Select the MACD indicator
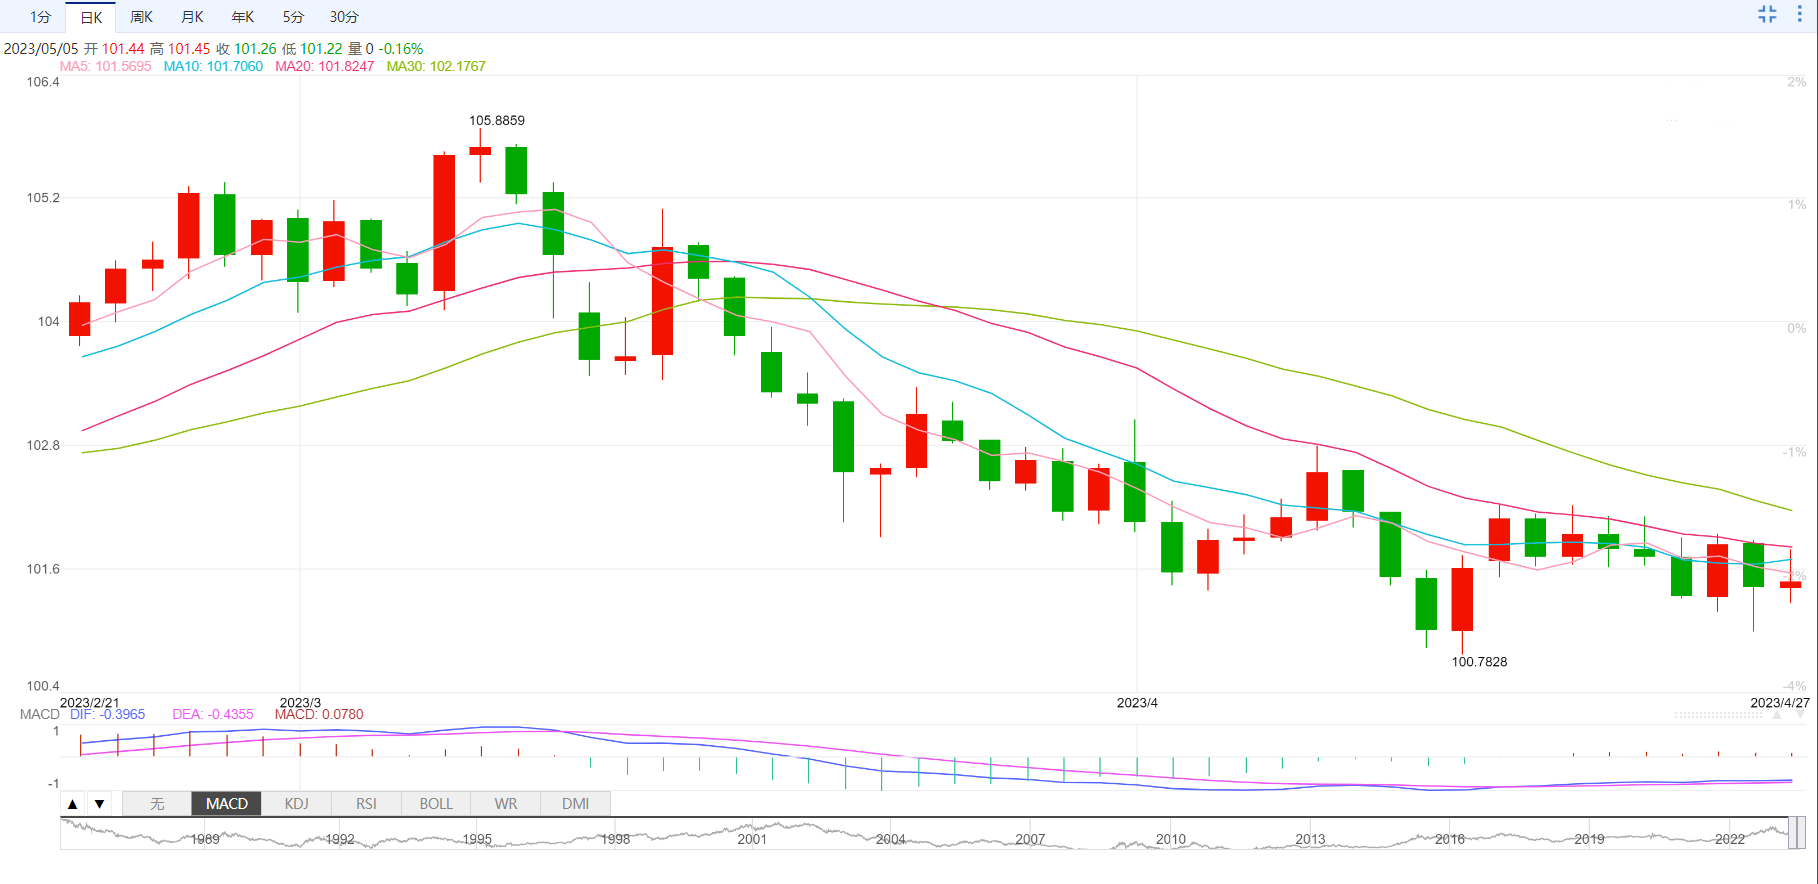The height and width of the screenshot is (884, 1818). coord(227,804)
